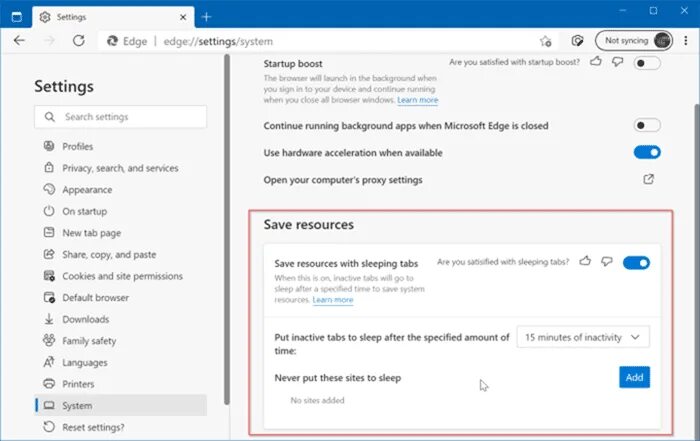Click the Add button for sites

click(x=634, y=377)
